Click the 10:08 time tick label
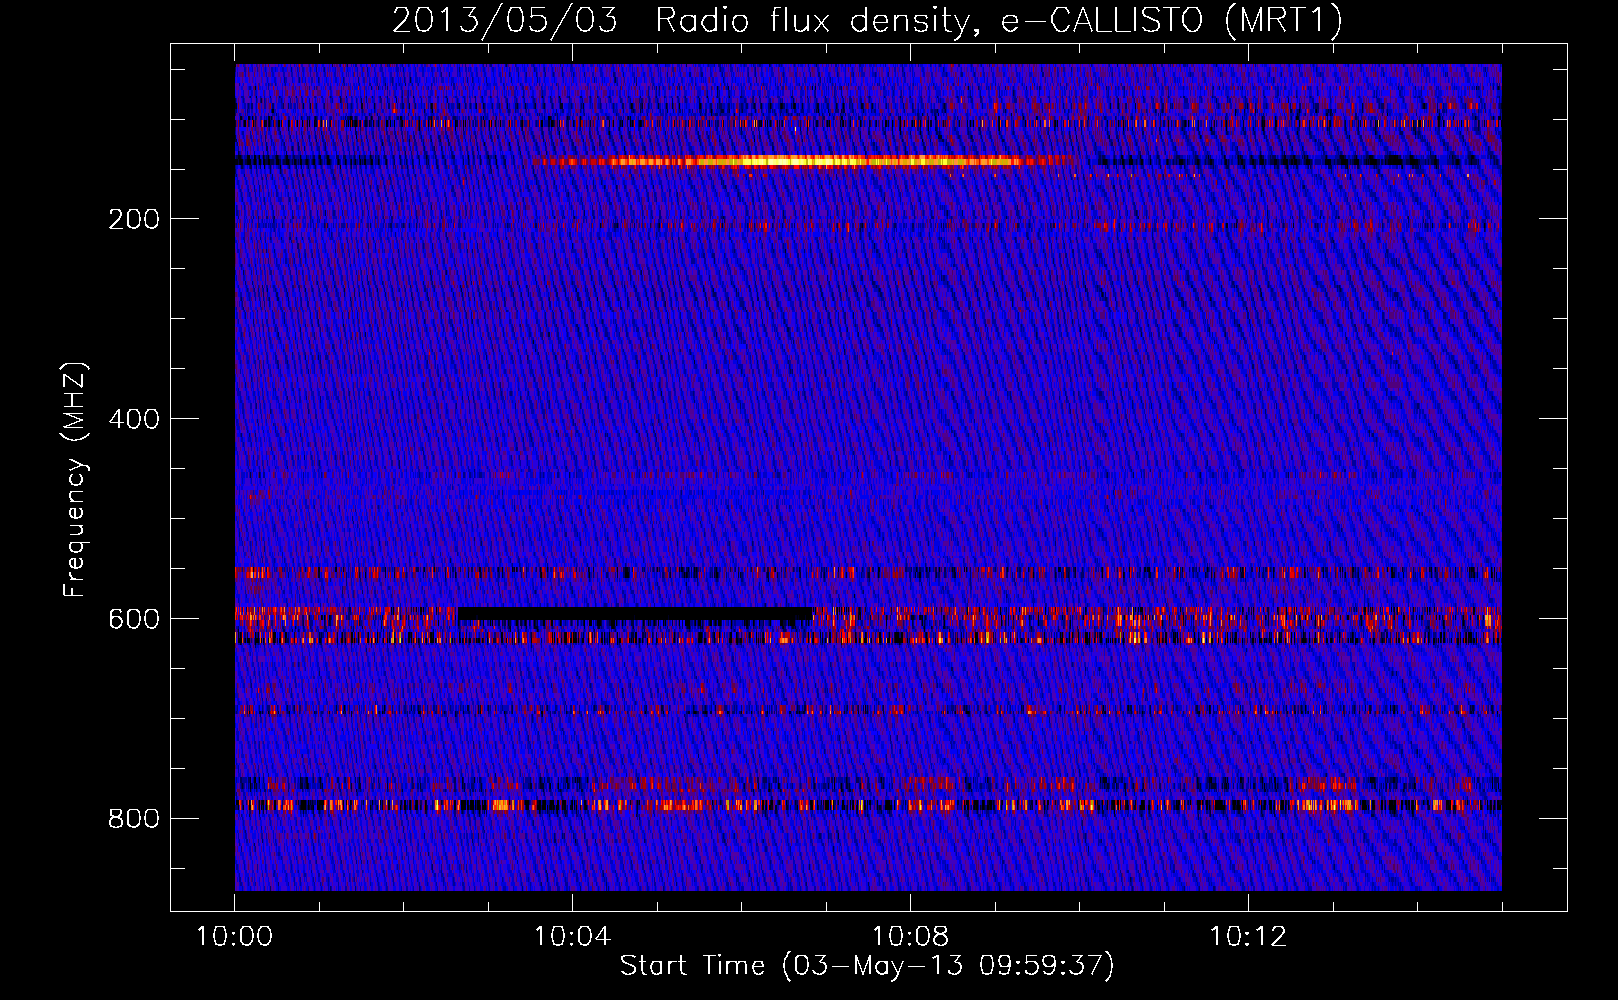Viewport: 1618px width, 1000px height. point(910,937)
